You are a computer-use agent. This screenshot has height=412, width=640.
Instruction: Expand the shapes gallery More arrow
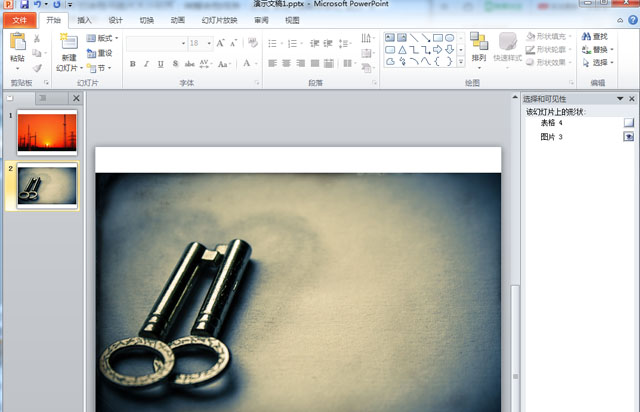point(461,62)
